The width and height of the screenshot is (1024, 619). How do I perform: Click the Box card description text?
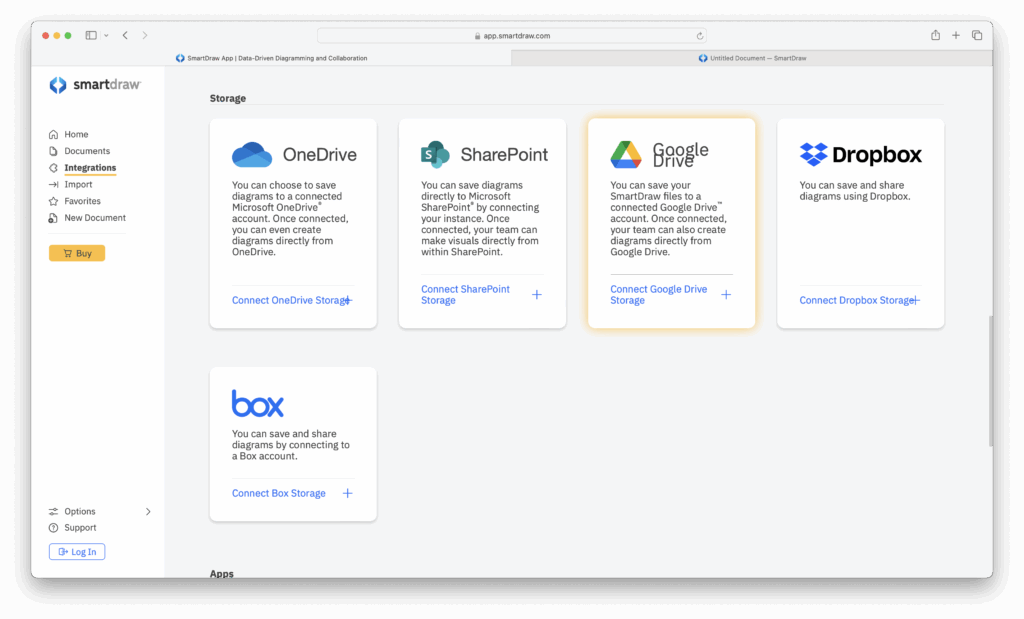pos(291,445)
